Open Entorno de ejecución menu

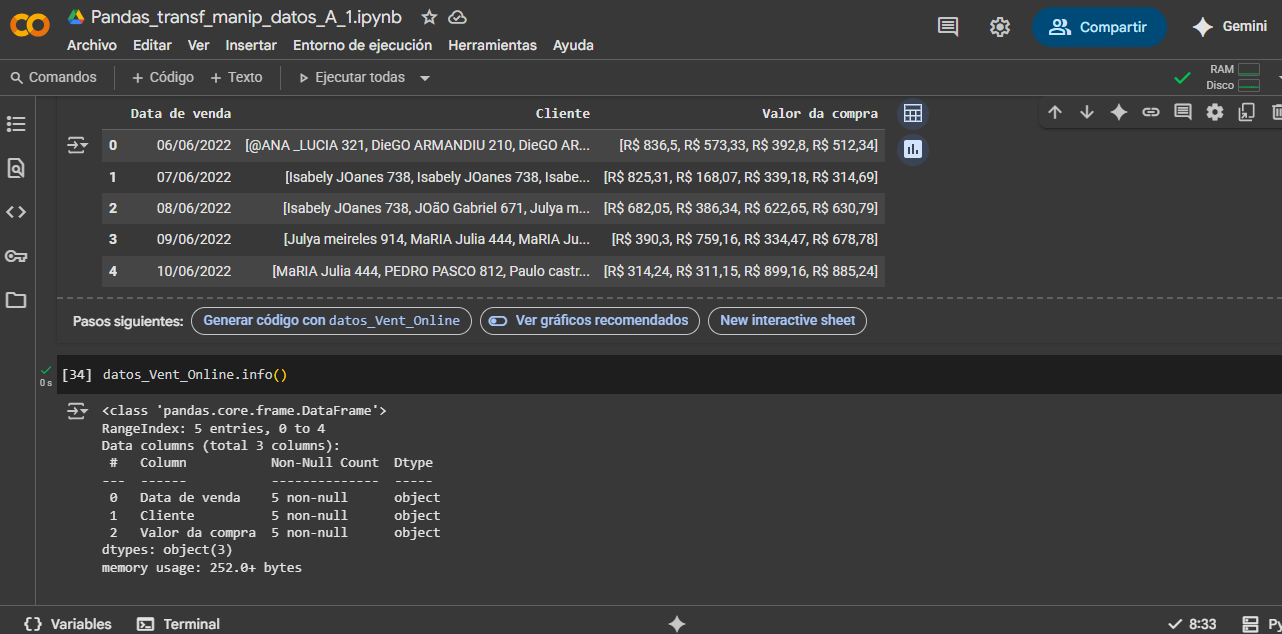pyautogui.click(x=362, y=45)
